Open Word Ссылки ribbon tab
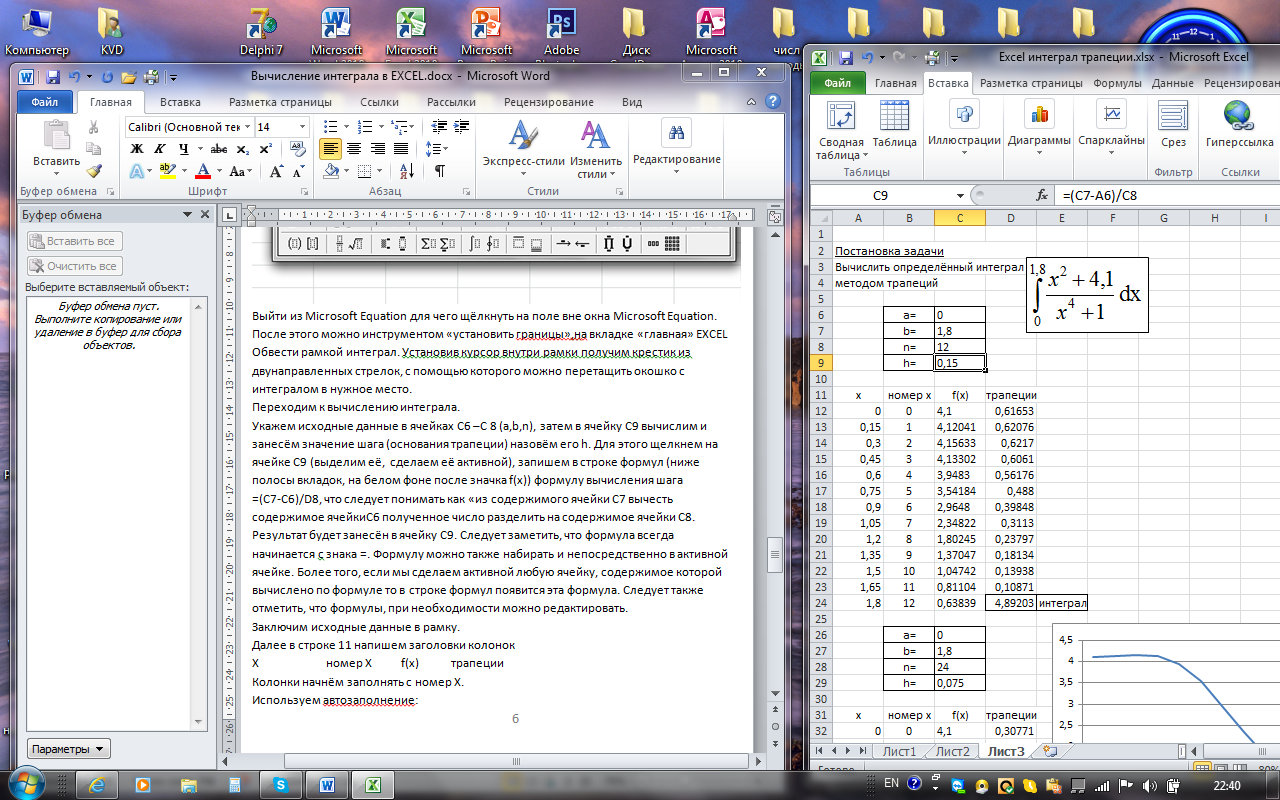1280x800 pixels. pos(380,102)
